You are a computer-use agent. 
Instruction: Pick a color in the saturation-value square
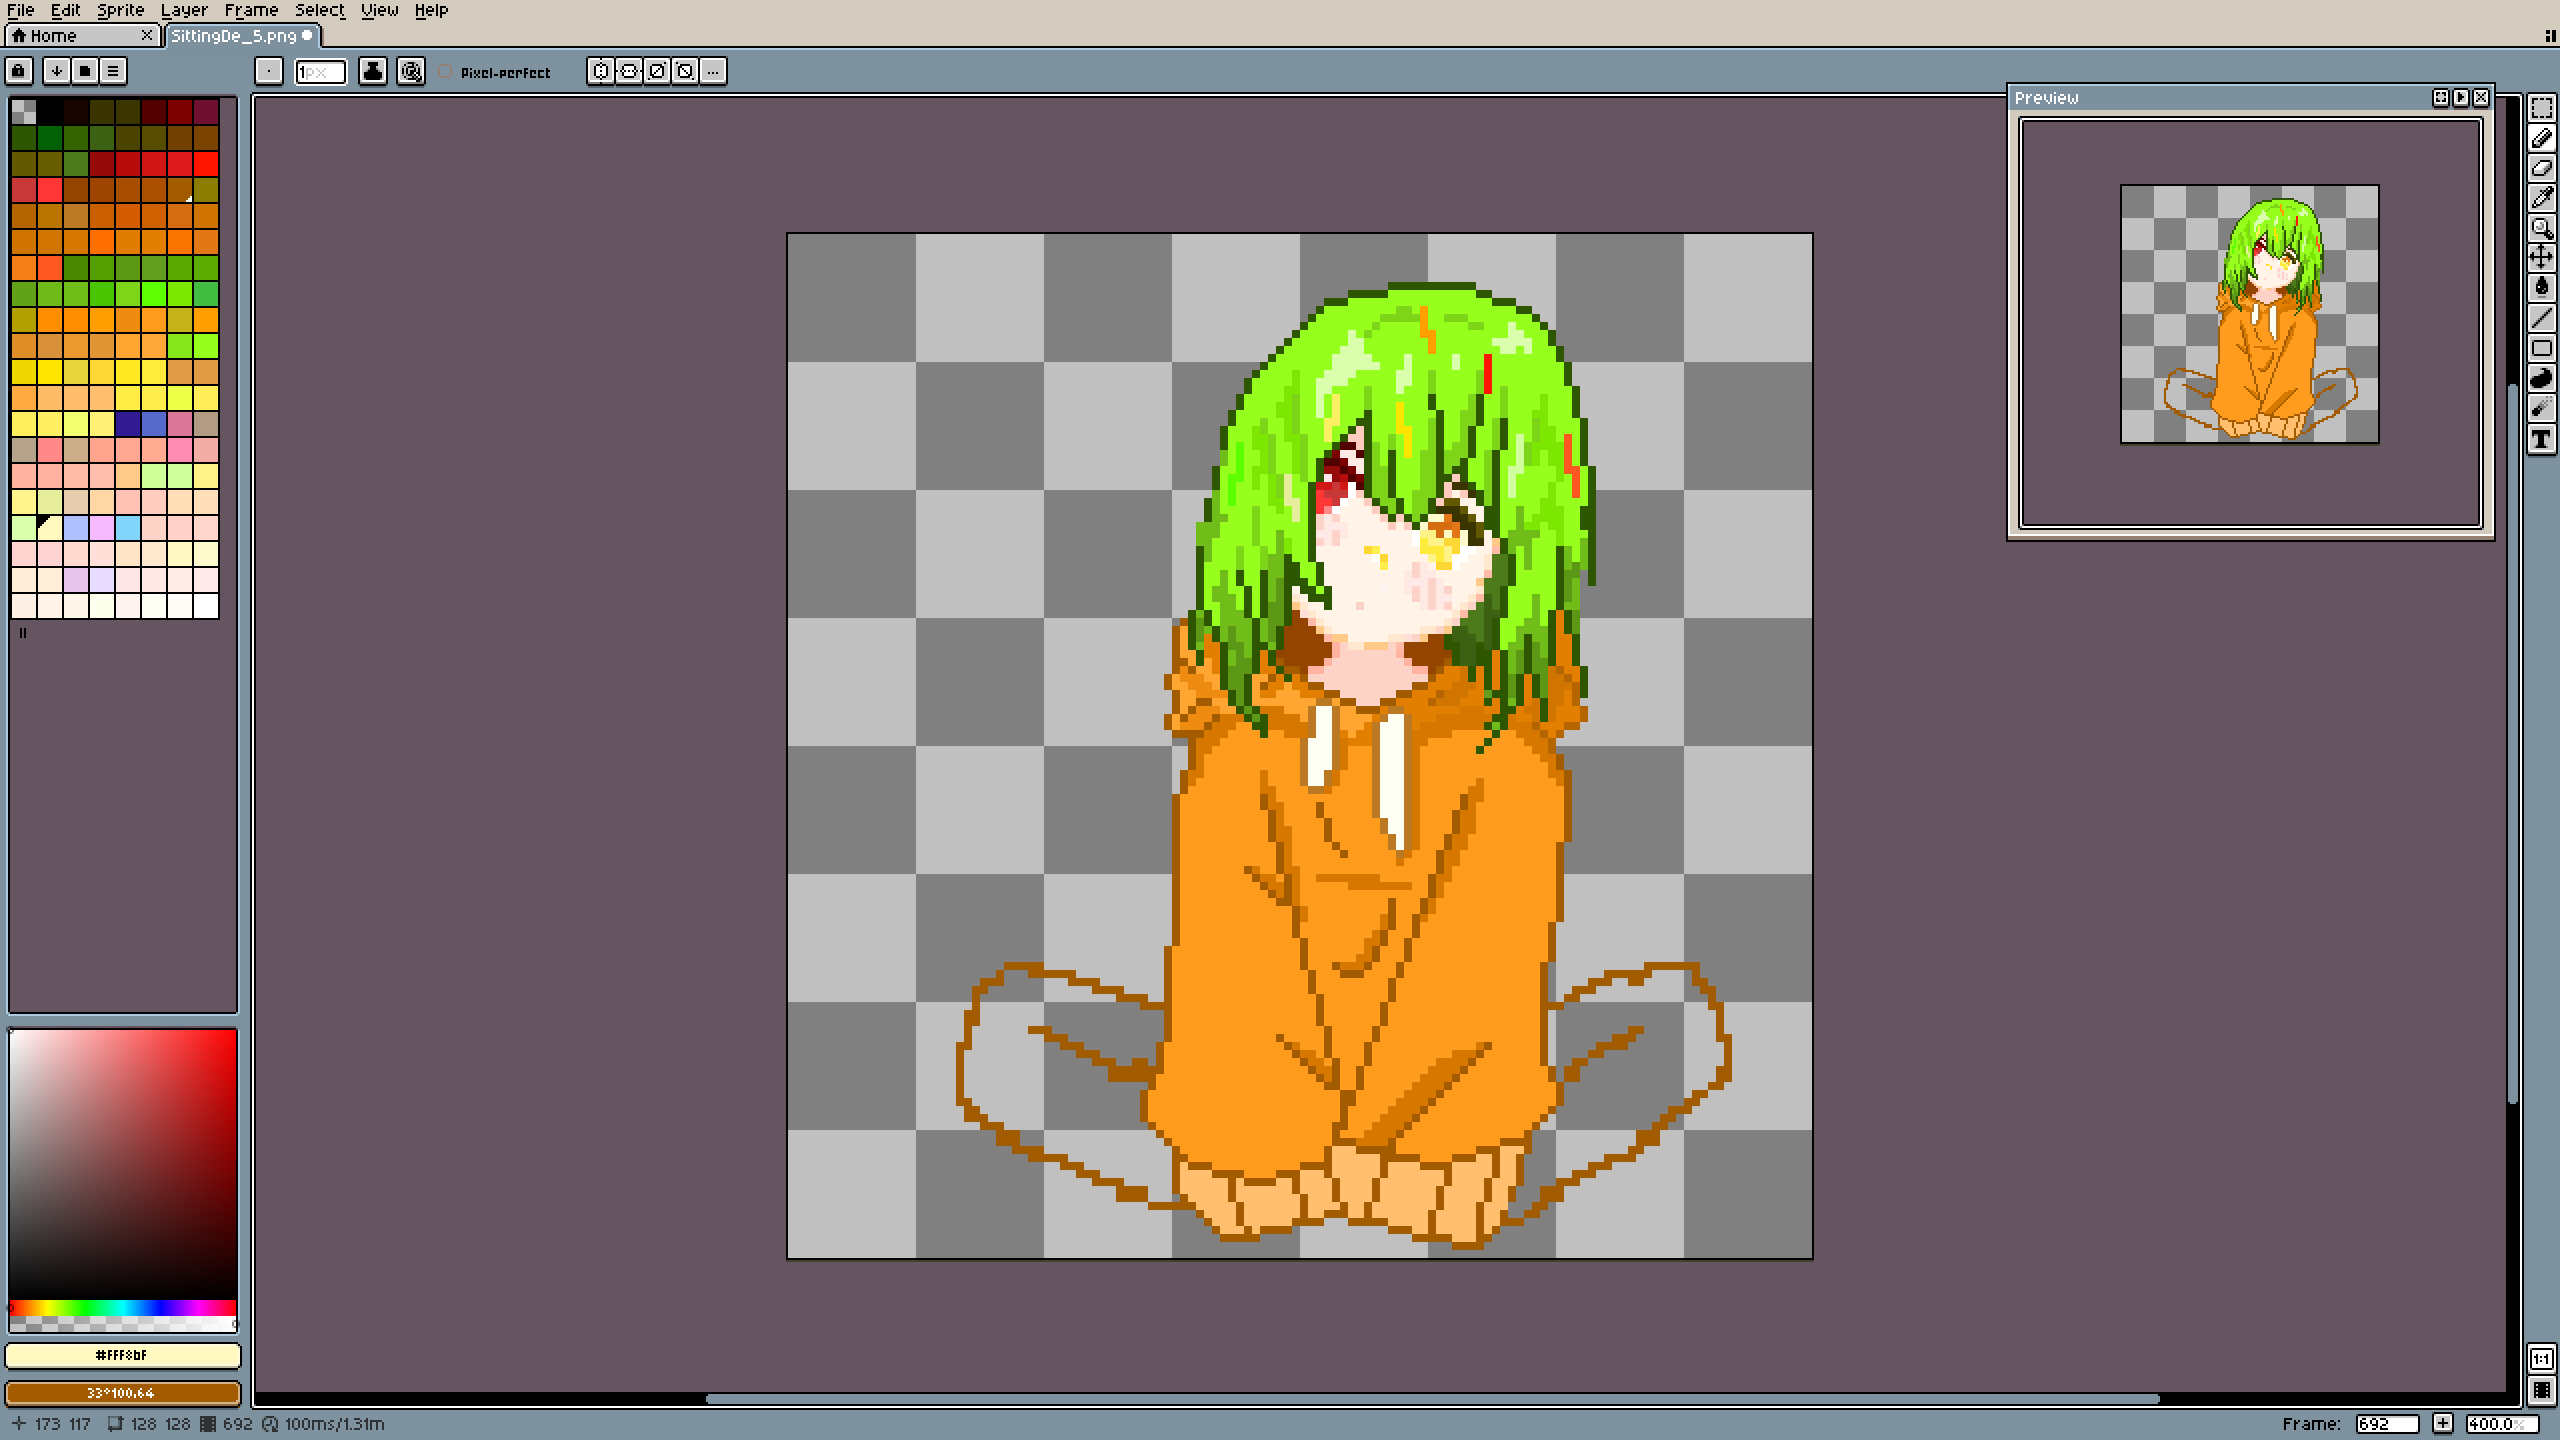122,1165
